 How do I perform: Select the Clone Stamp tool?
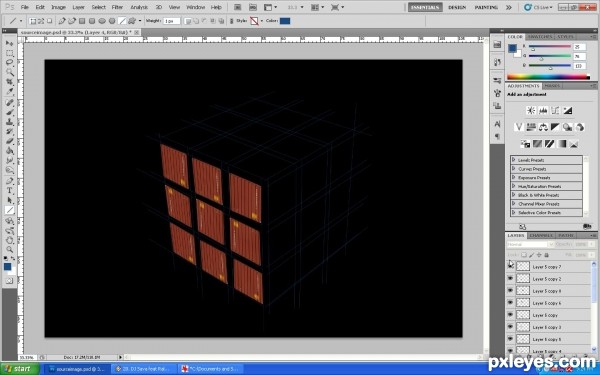[10, 122]
